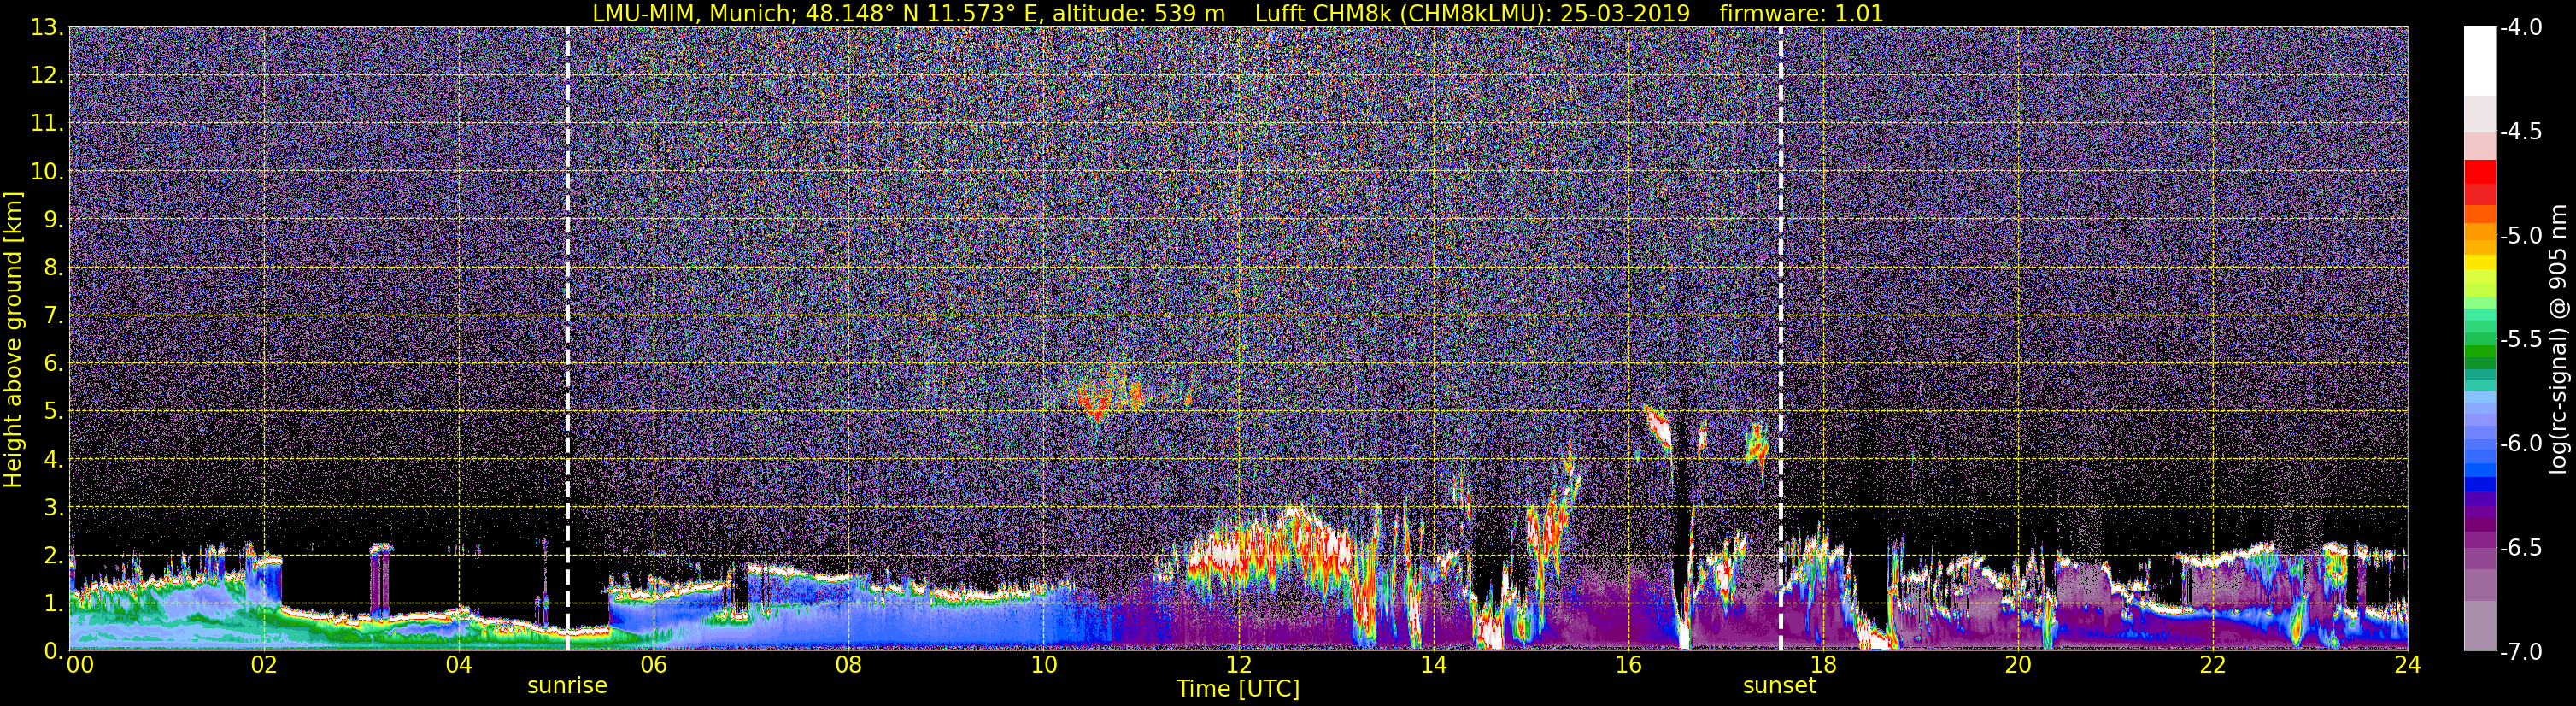This screenshot has height=706, width=2576.
Task: Click time-axis tick label "20"
Action: coord(2018,664)
